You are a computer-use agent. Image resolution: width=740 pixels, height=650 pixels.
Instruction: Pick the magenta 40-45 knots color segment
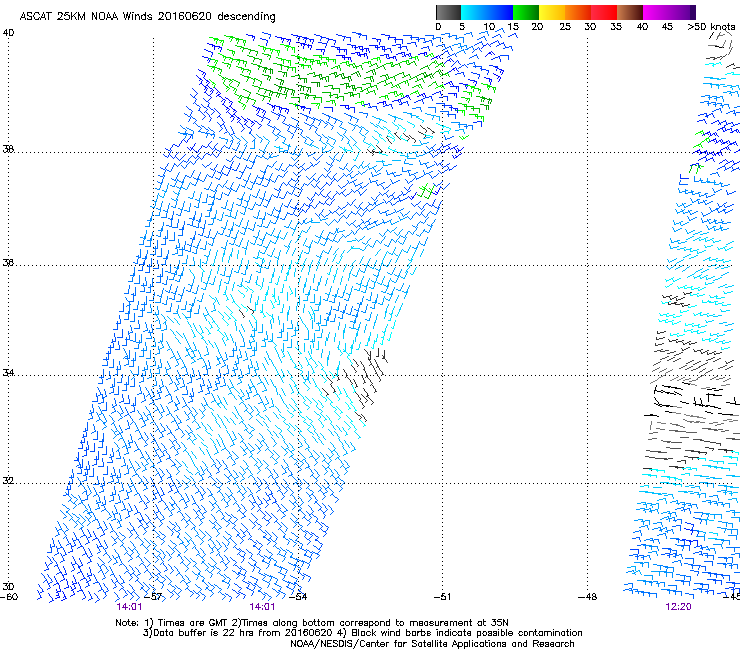[x=656, y=12]
